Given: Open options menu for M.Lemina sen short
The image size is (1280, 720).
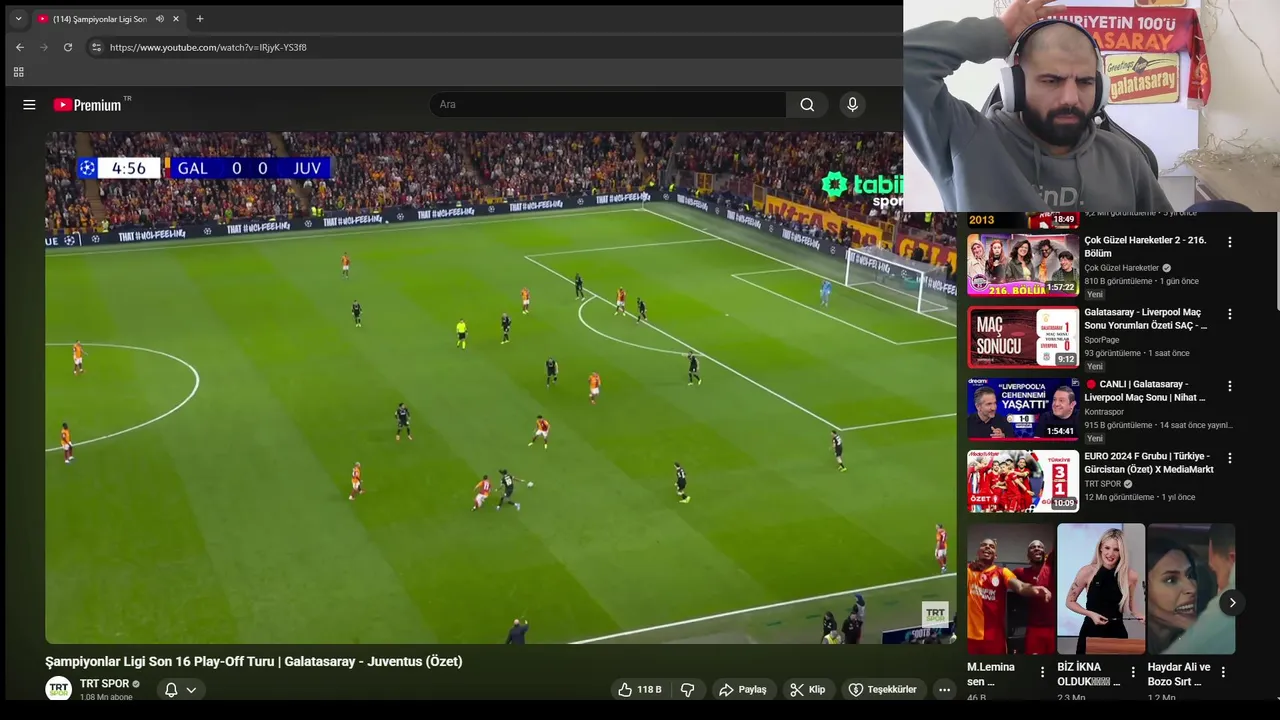Looking at the screenshot, I should pos(1042,672).
